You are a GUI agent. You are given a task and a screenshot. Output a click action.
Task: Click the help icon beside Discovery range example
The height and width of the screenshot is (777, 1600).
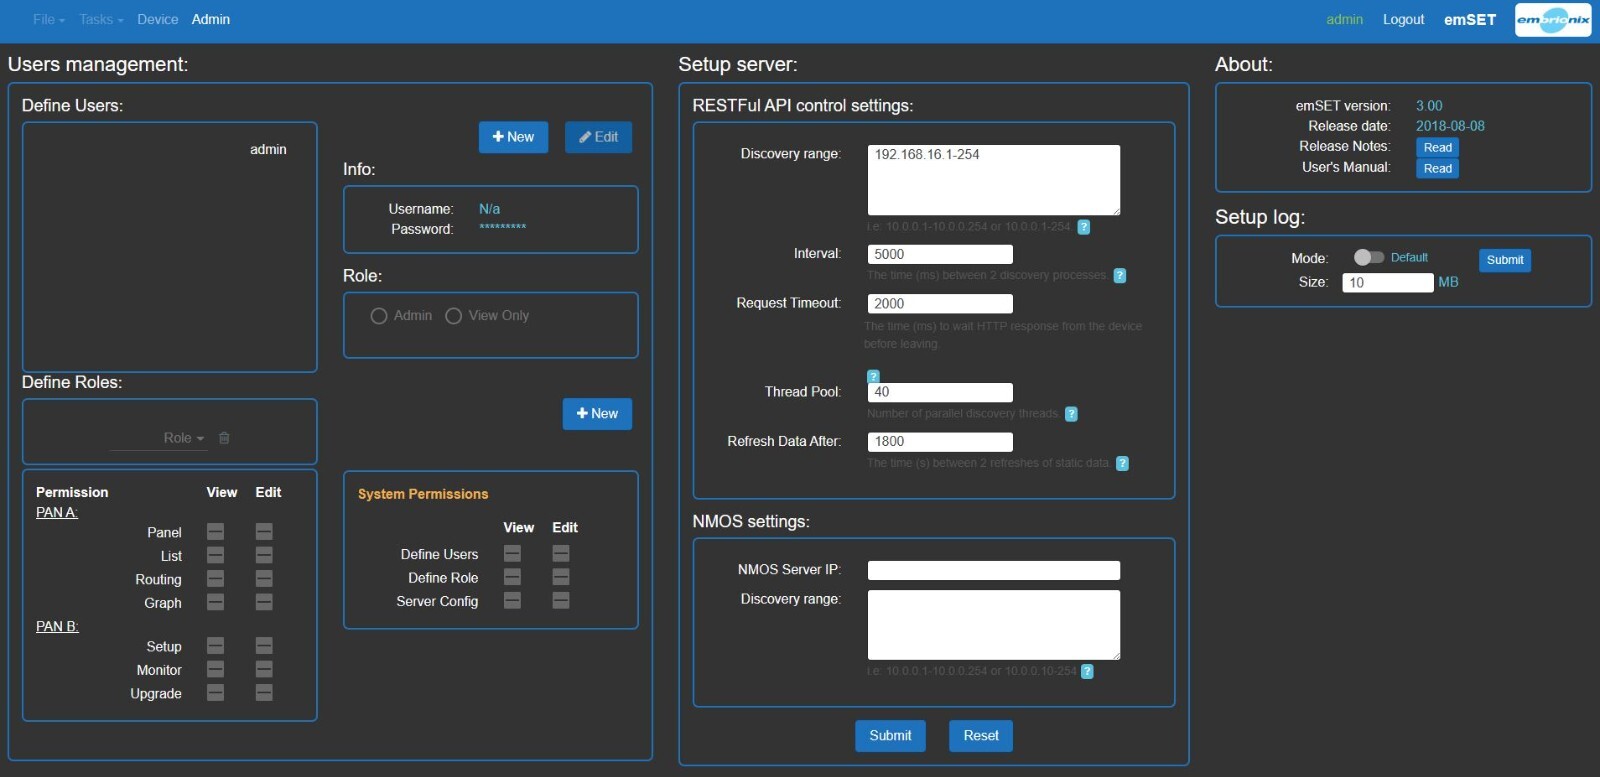[1084, 227]
